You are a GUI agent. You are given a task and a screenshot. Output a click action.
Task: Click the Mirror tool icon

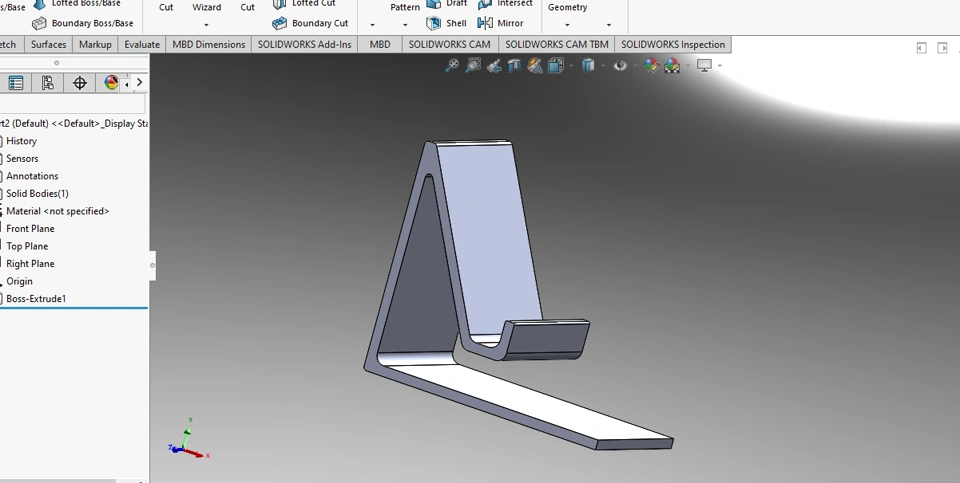pos(485,23)
